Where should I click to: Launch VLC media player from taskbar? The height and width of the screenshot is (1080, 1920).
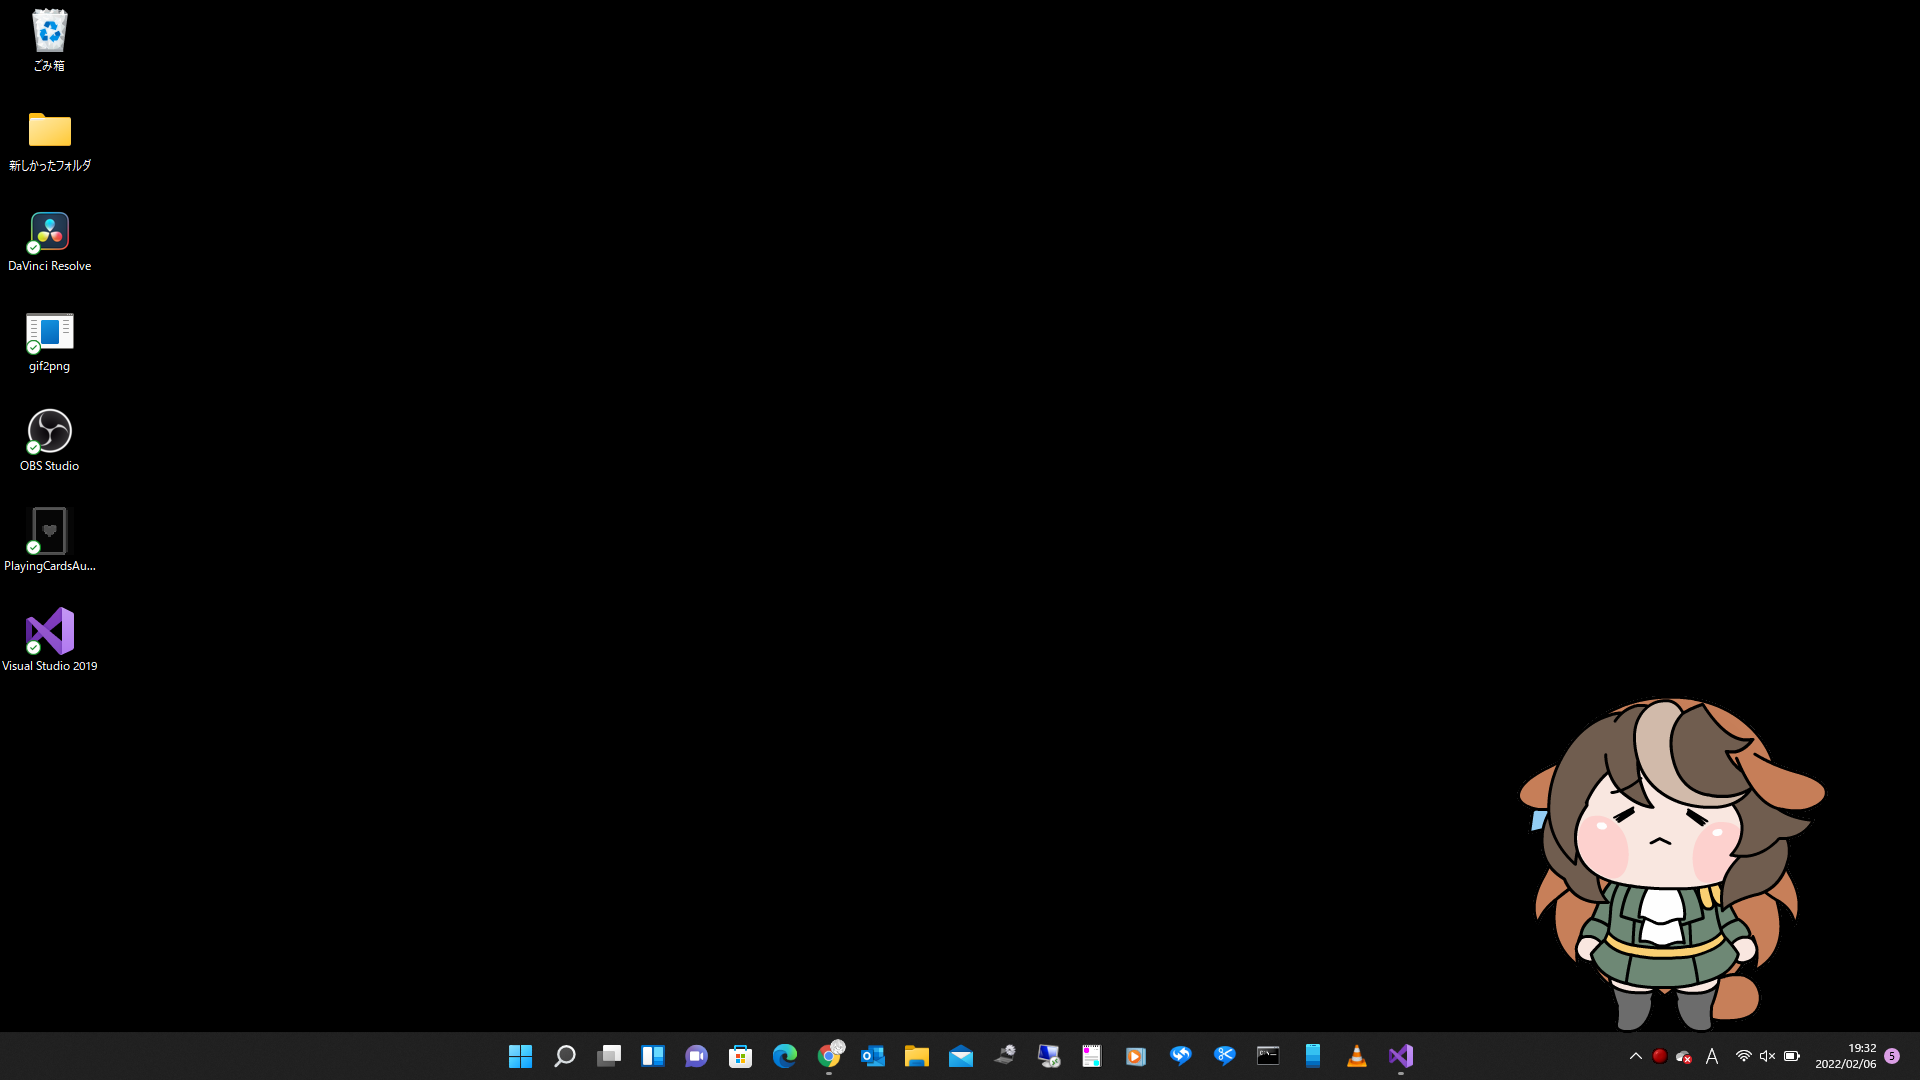pyautogui.click(x=1356, y=1056)
